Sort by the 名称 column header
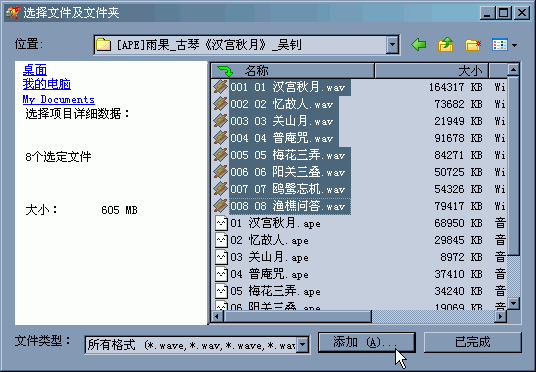Viewport: 536px width, 372px height. point(293,71)
